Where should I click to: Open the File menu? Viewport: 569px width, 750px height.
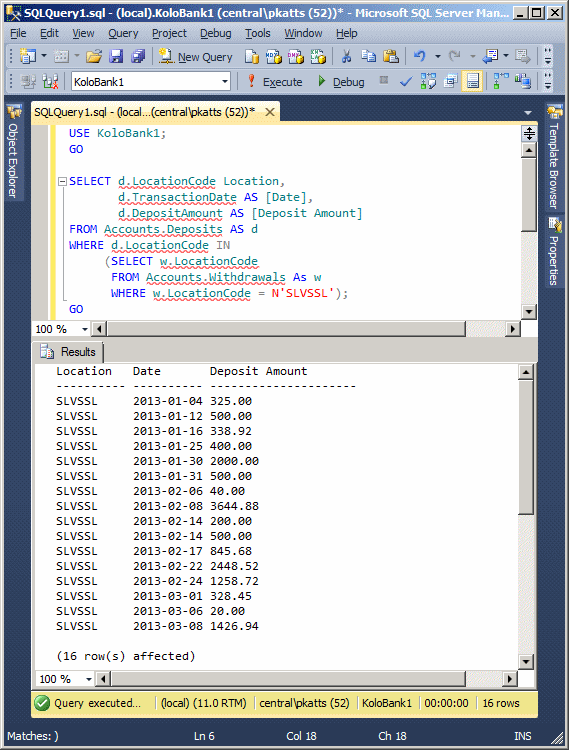pos(18,33)
